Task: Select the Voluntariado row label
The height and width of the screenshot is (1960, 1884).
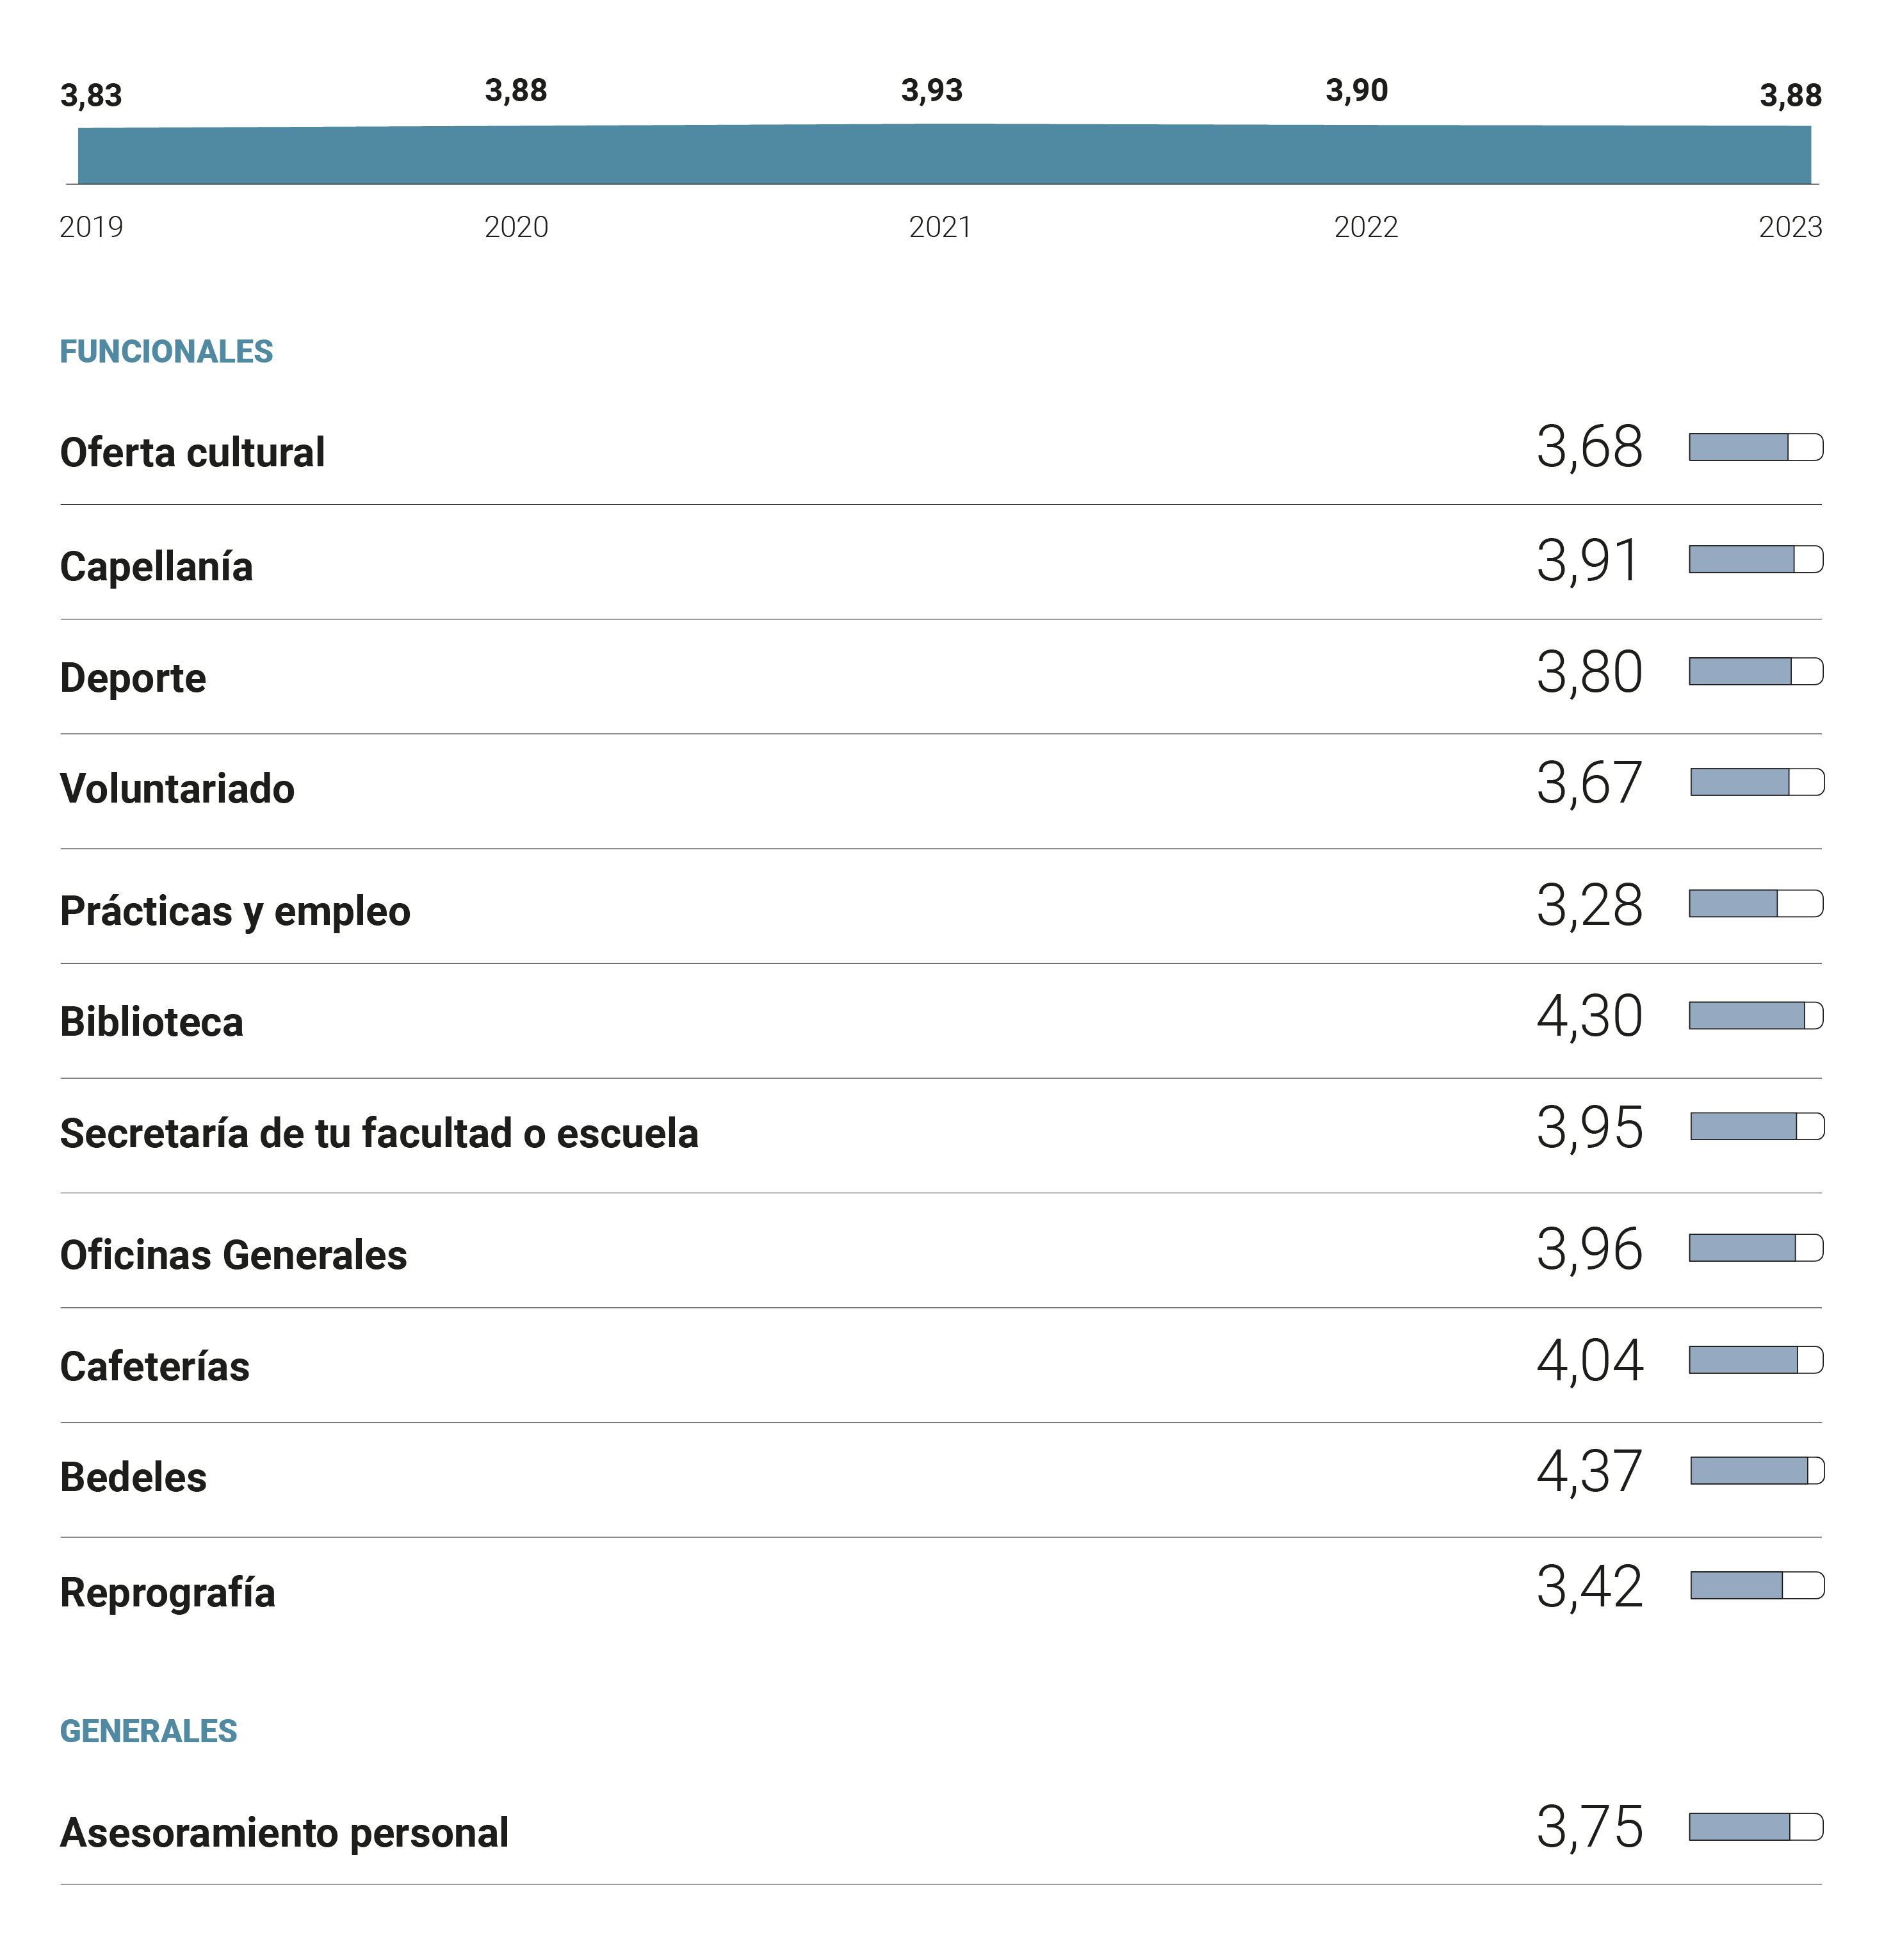Action: tap(177, 789)
